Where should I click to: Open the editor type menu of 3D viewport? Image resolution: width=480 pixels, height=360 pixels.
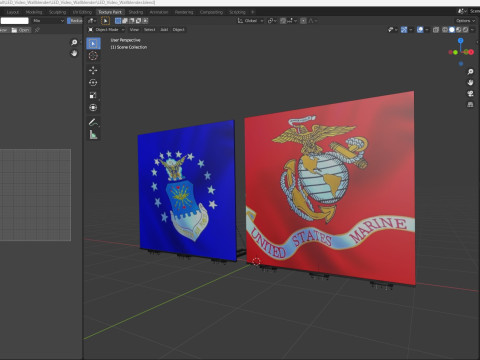coord(92,21)
